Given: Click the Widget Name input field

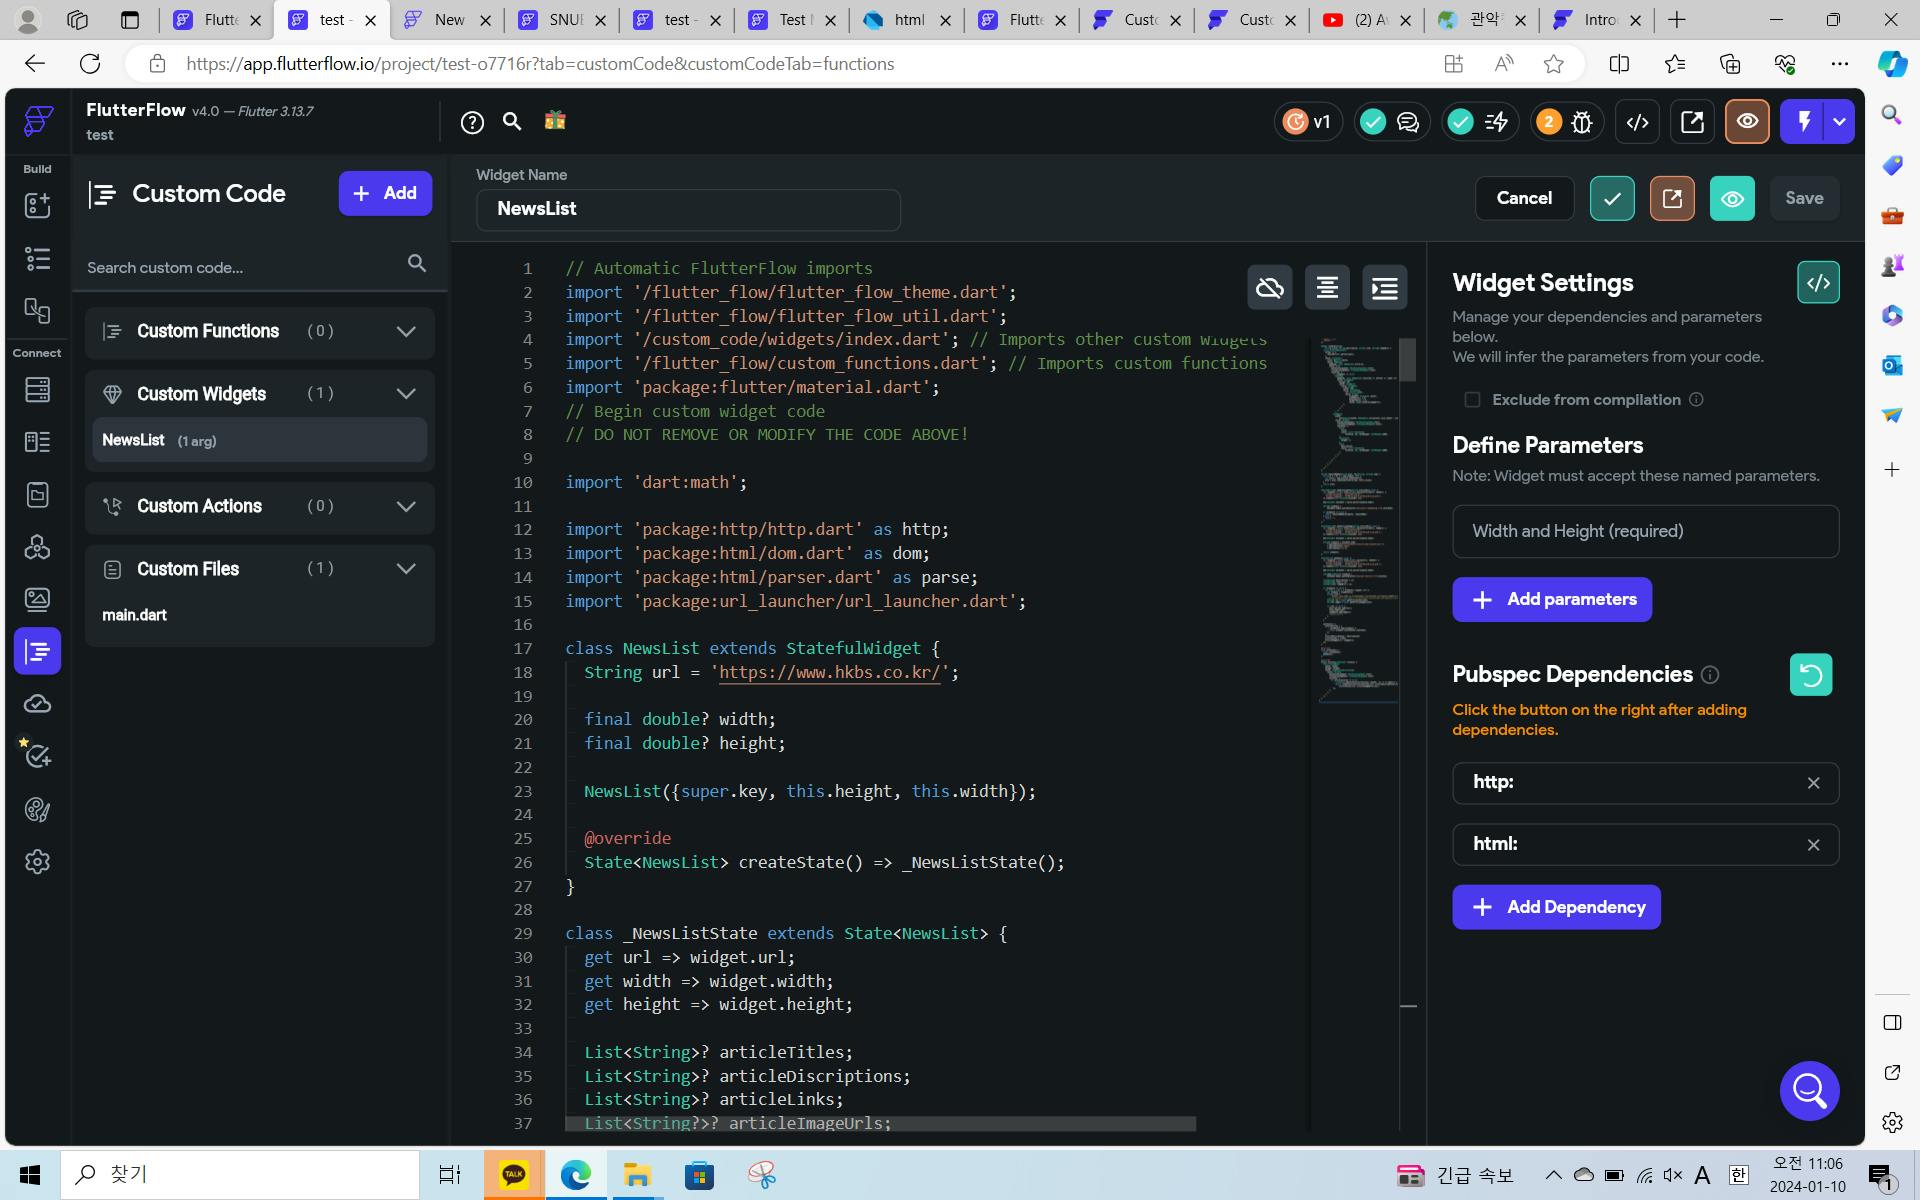Looking at the screenshot, I should coord(688,209).
